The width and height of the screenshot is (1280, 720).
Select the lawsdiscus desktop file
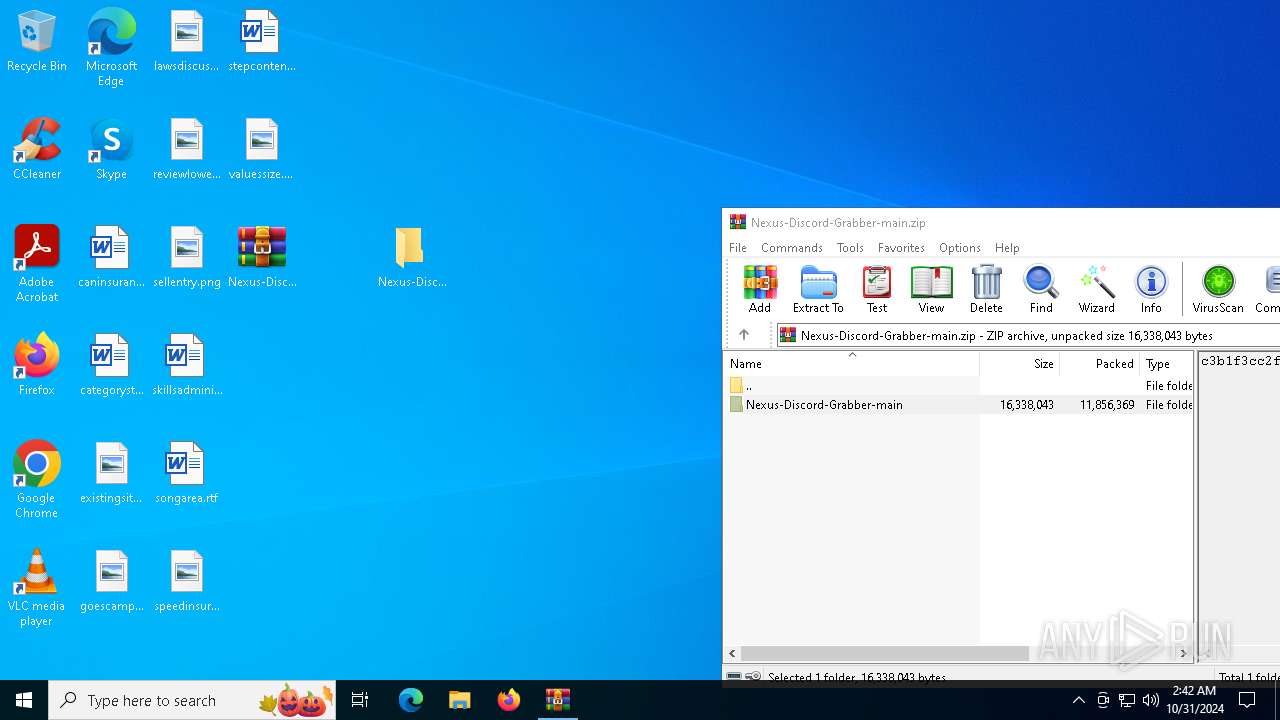coord(187,40)
